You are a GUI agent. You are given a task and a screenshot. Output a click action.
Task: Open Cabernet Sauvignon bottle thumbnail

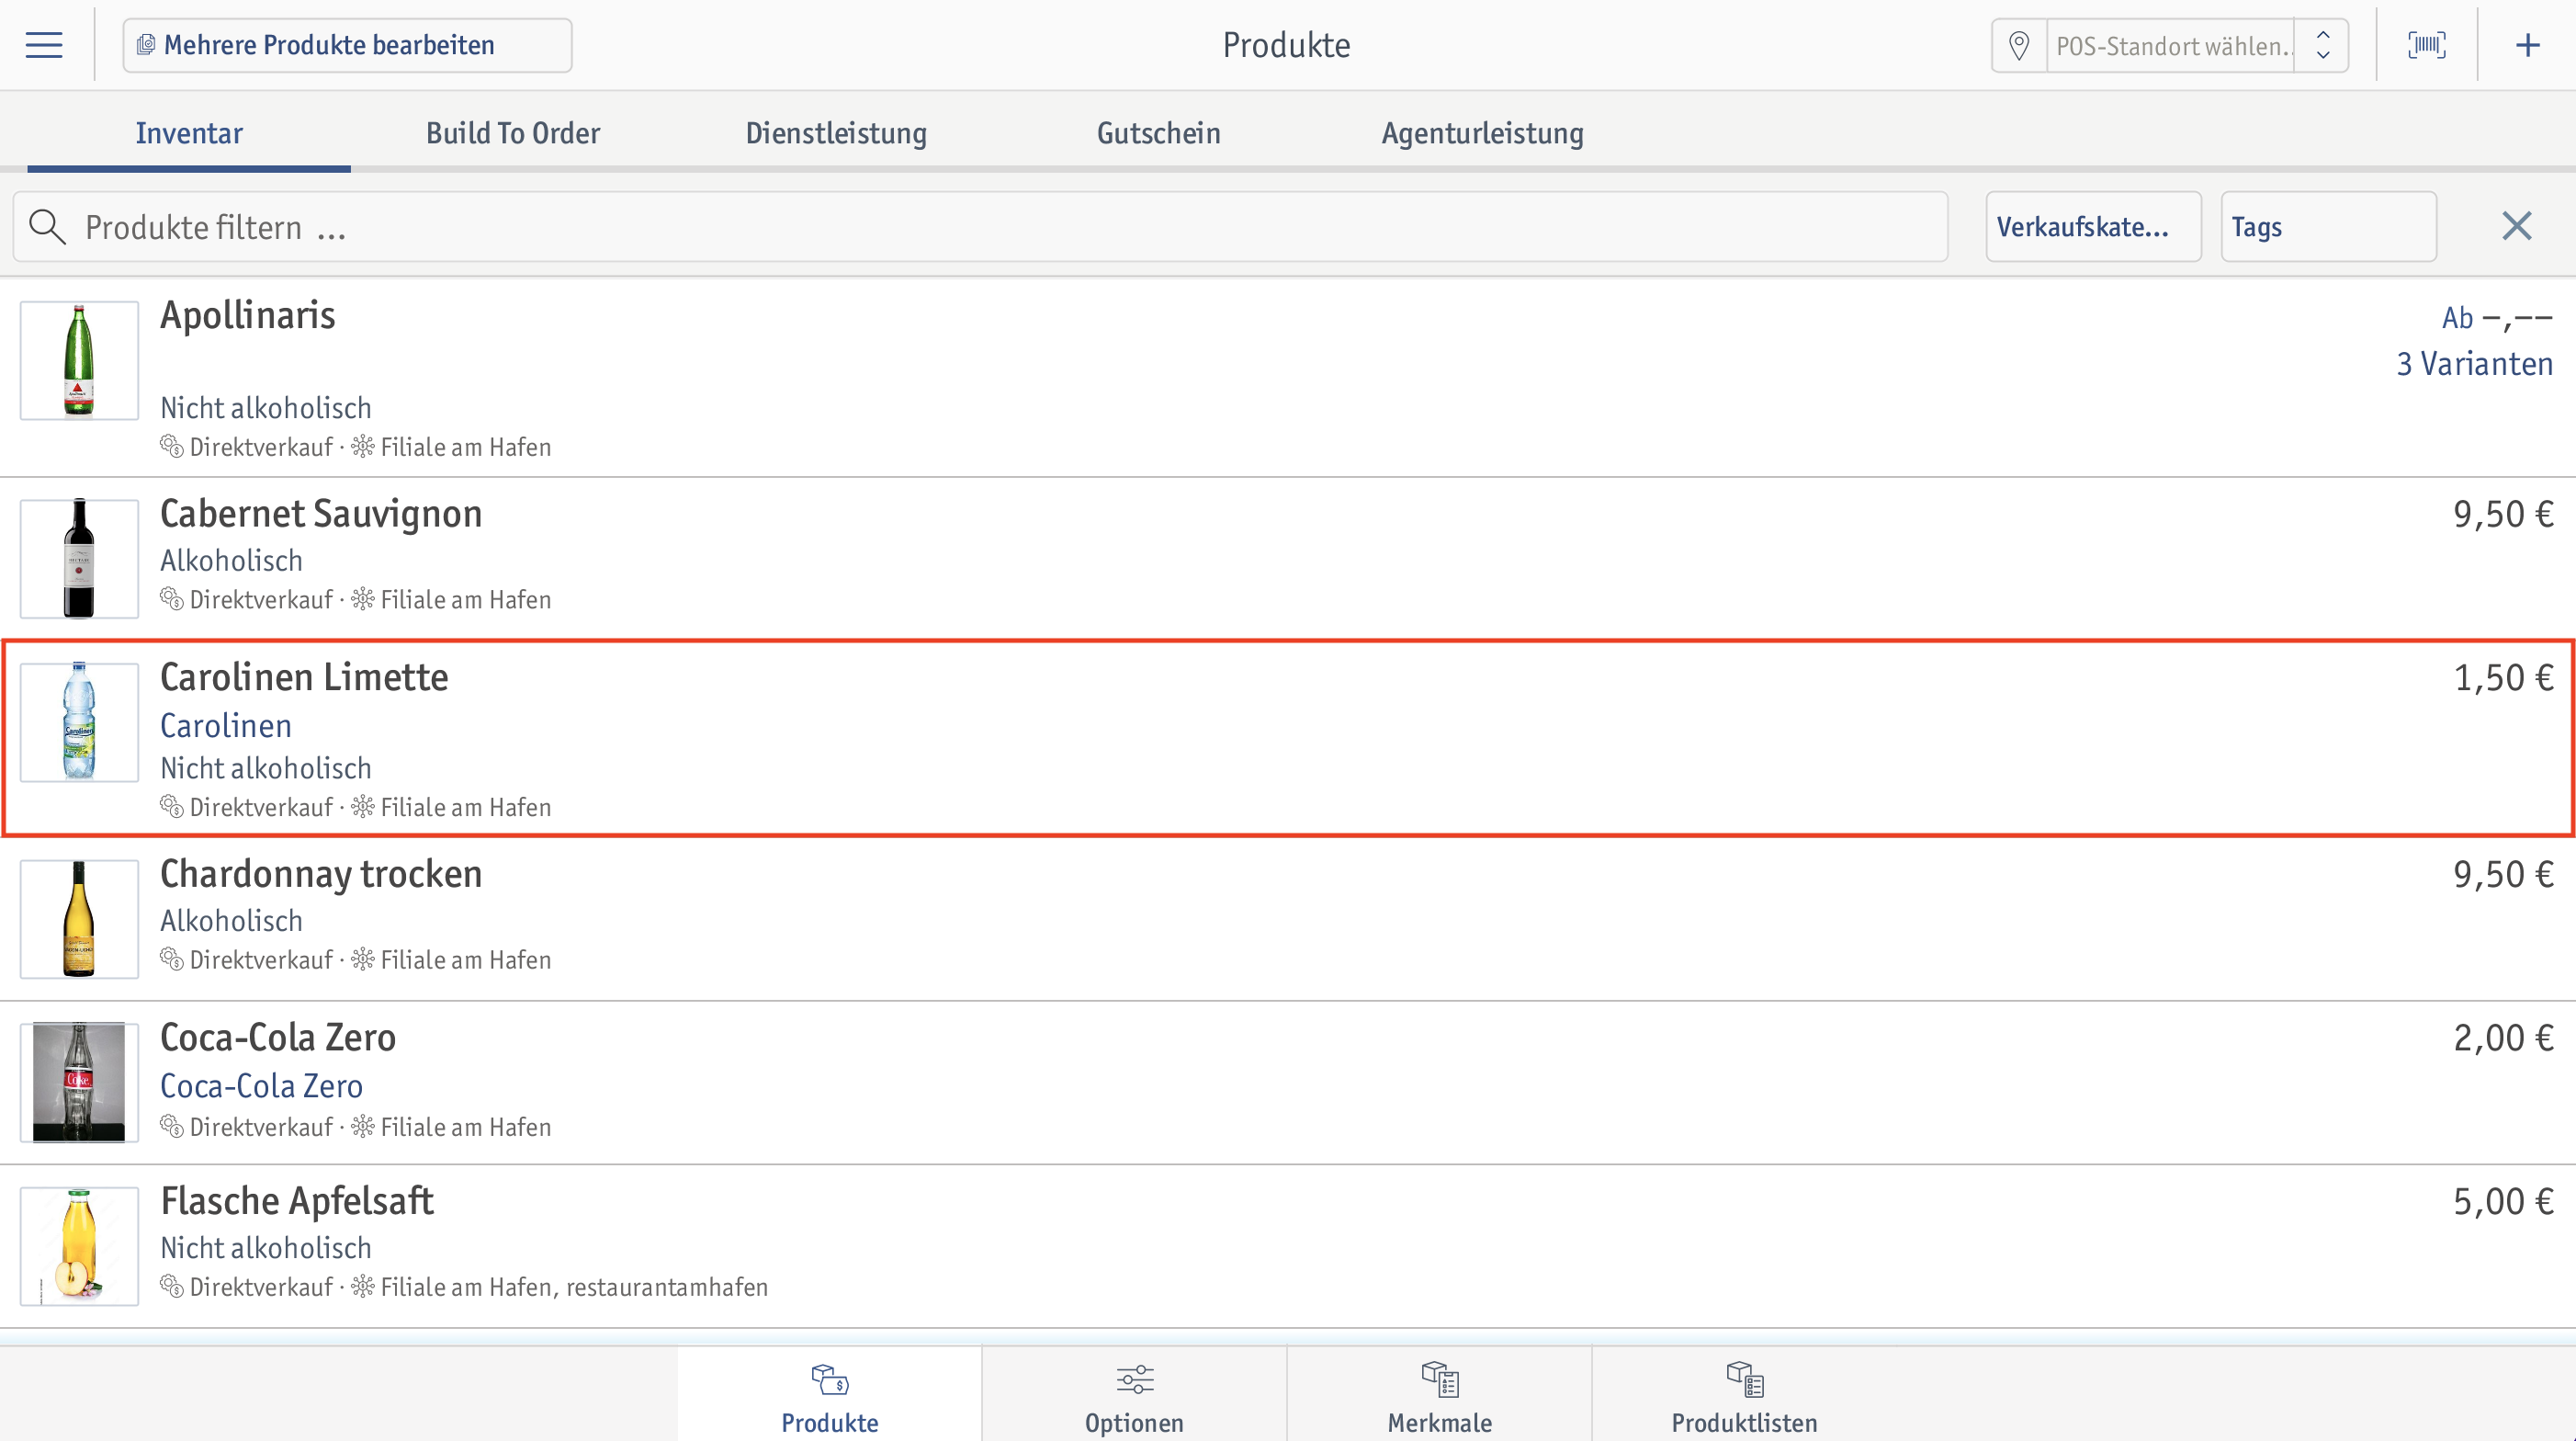point(79,558)
